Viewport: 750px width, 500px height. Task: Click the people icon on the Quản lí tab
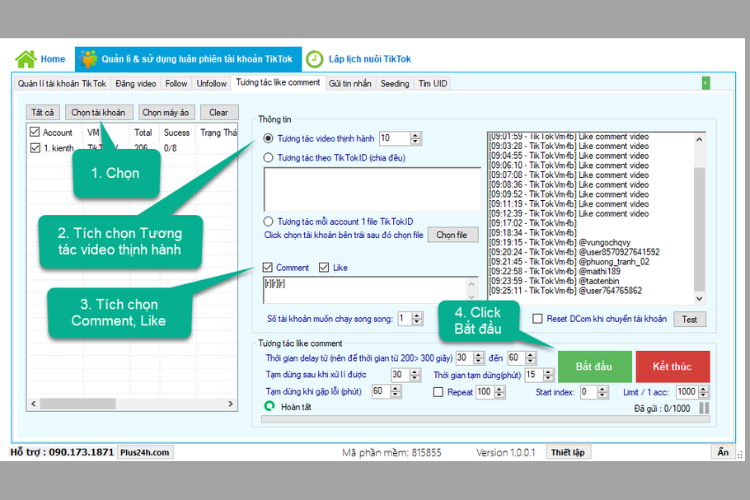click(88, 58)
